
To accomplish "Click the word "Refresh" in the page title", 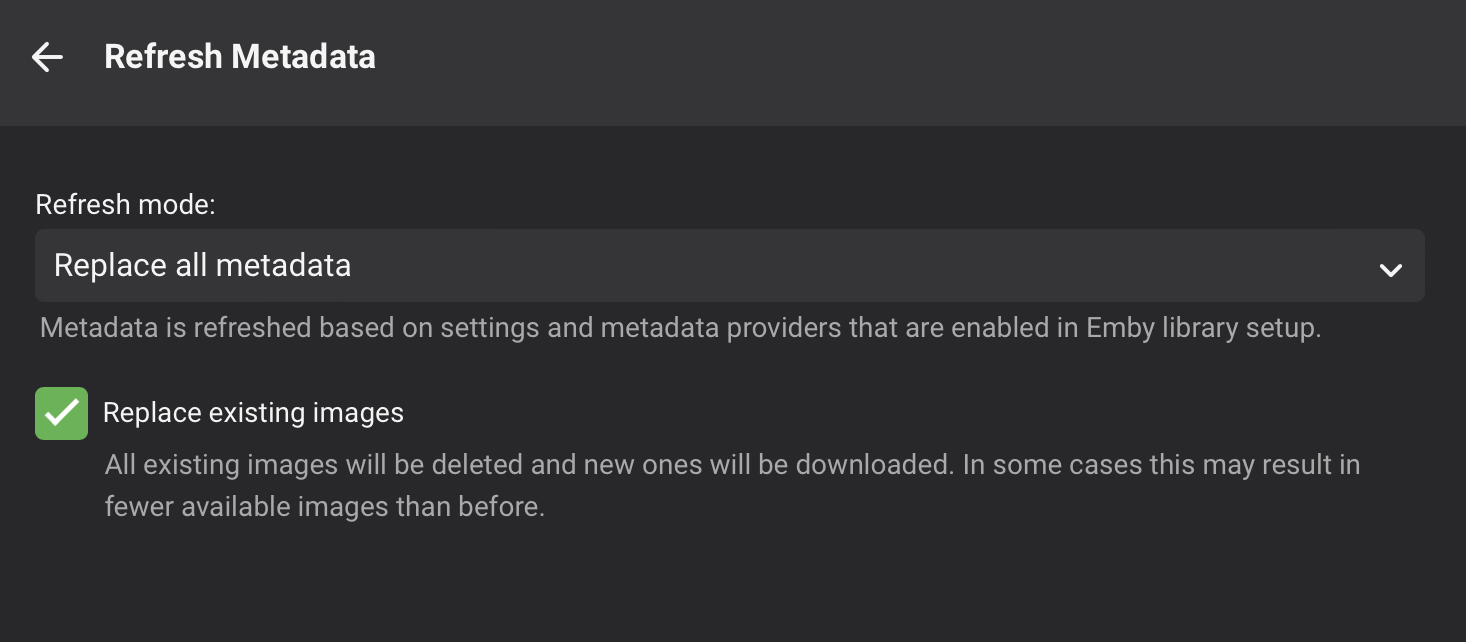I will [163, 57].
